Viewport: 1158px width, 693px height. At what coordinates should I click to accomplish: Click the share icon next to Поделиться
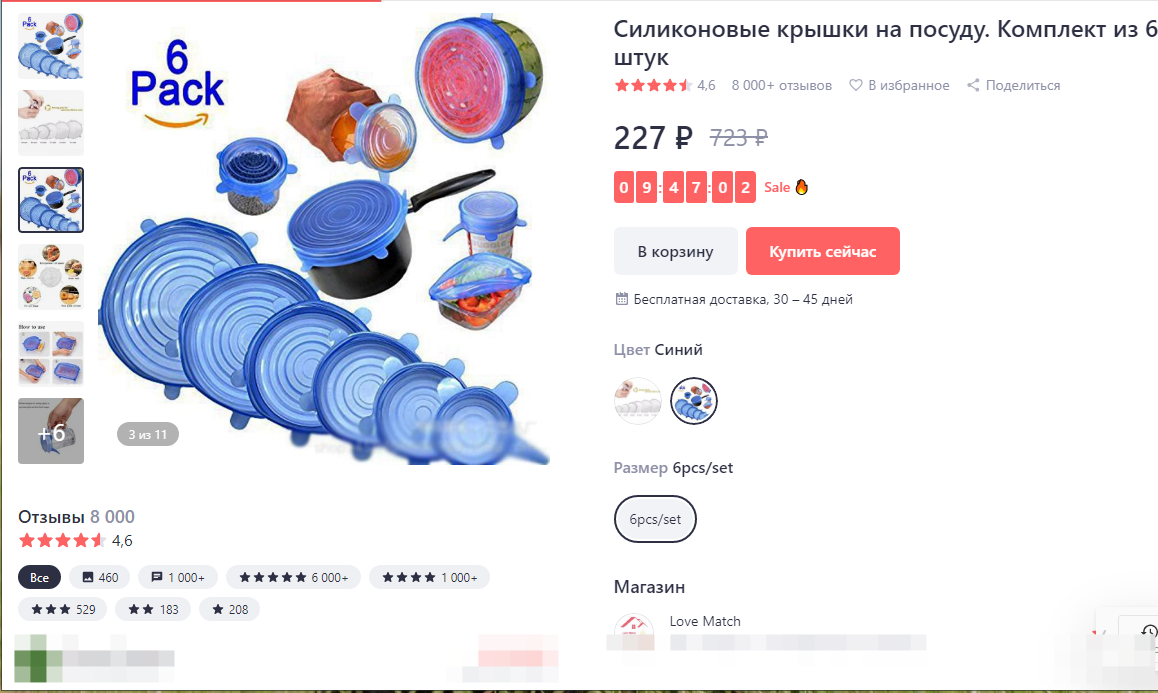click(x=973, y=85)
